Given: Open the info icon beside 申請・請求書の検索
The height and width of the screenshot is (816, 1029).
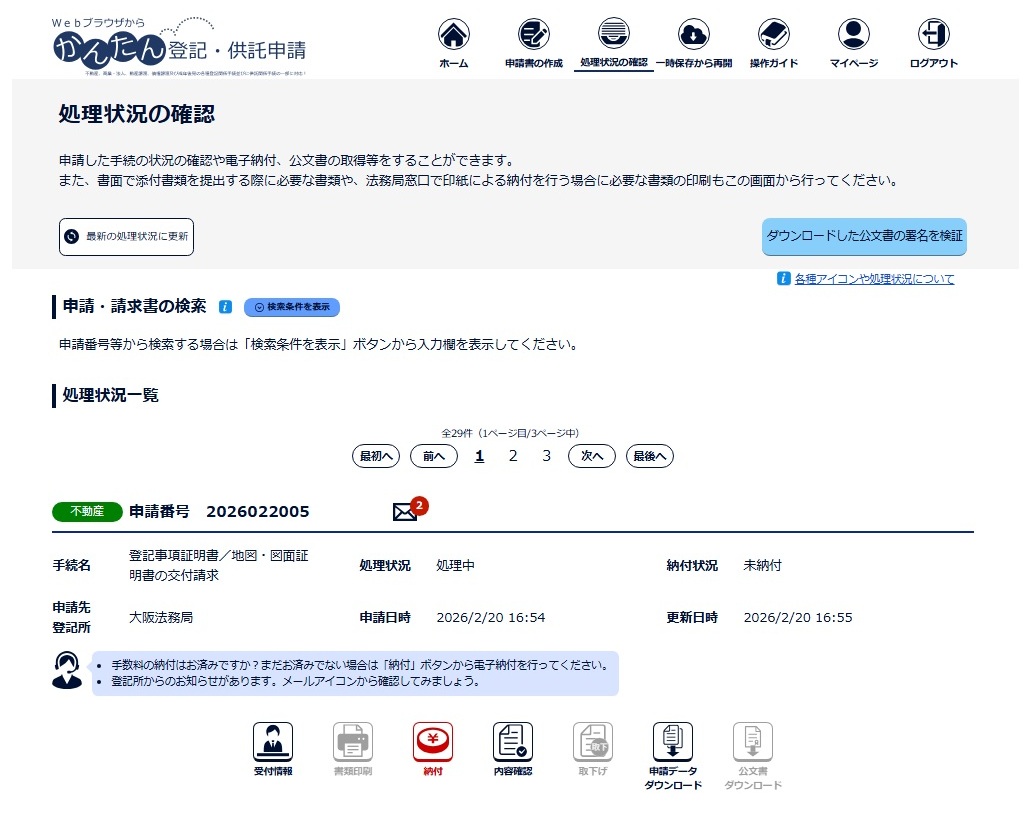Looking at the screenshot, I should [227, 307].
